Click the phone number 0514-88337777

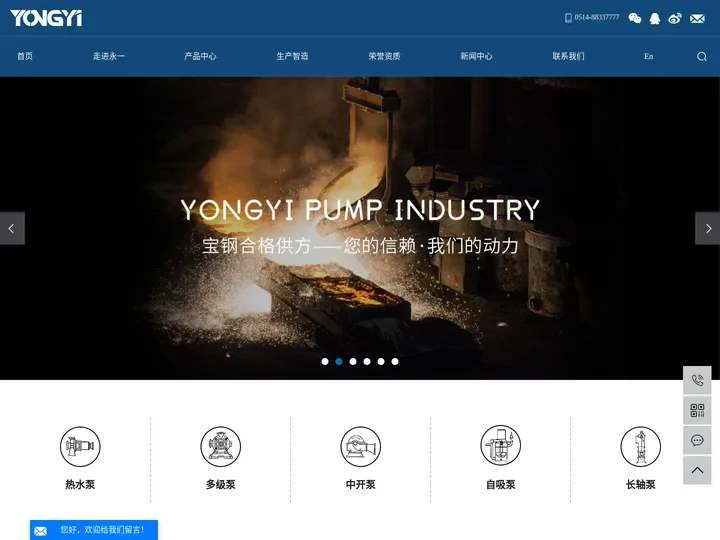(x=596, y=17)
